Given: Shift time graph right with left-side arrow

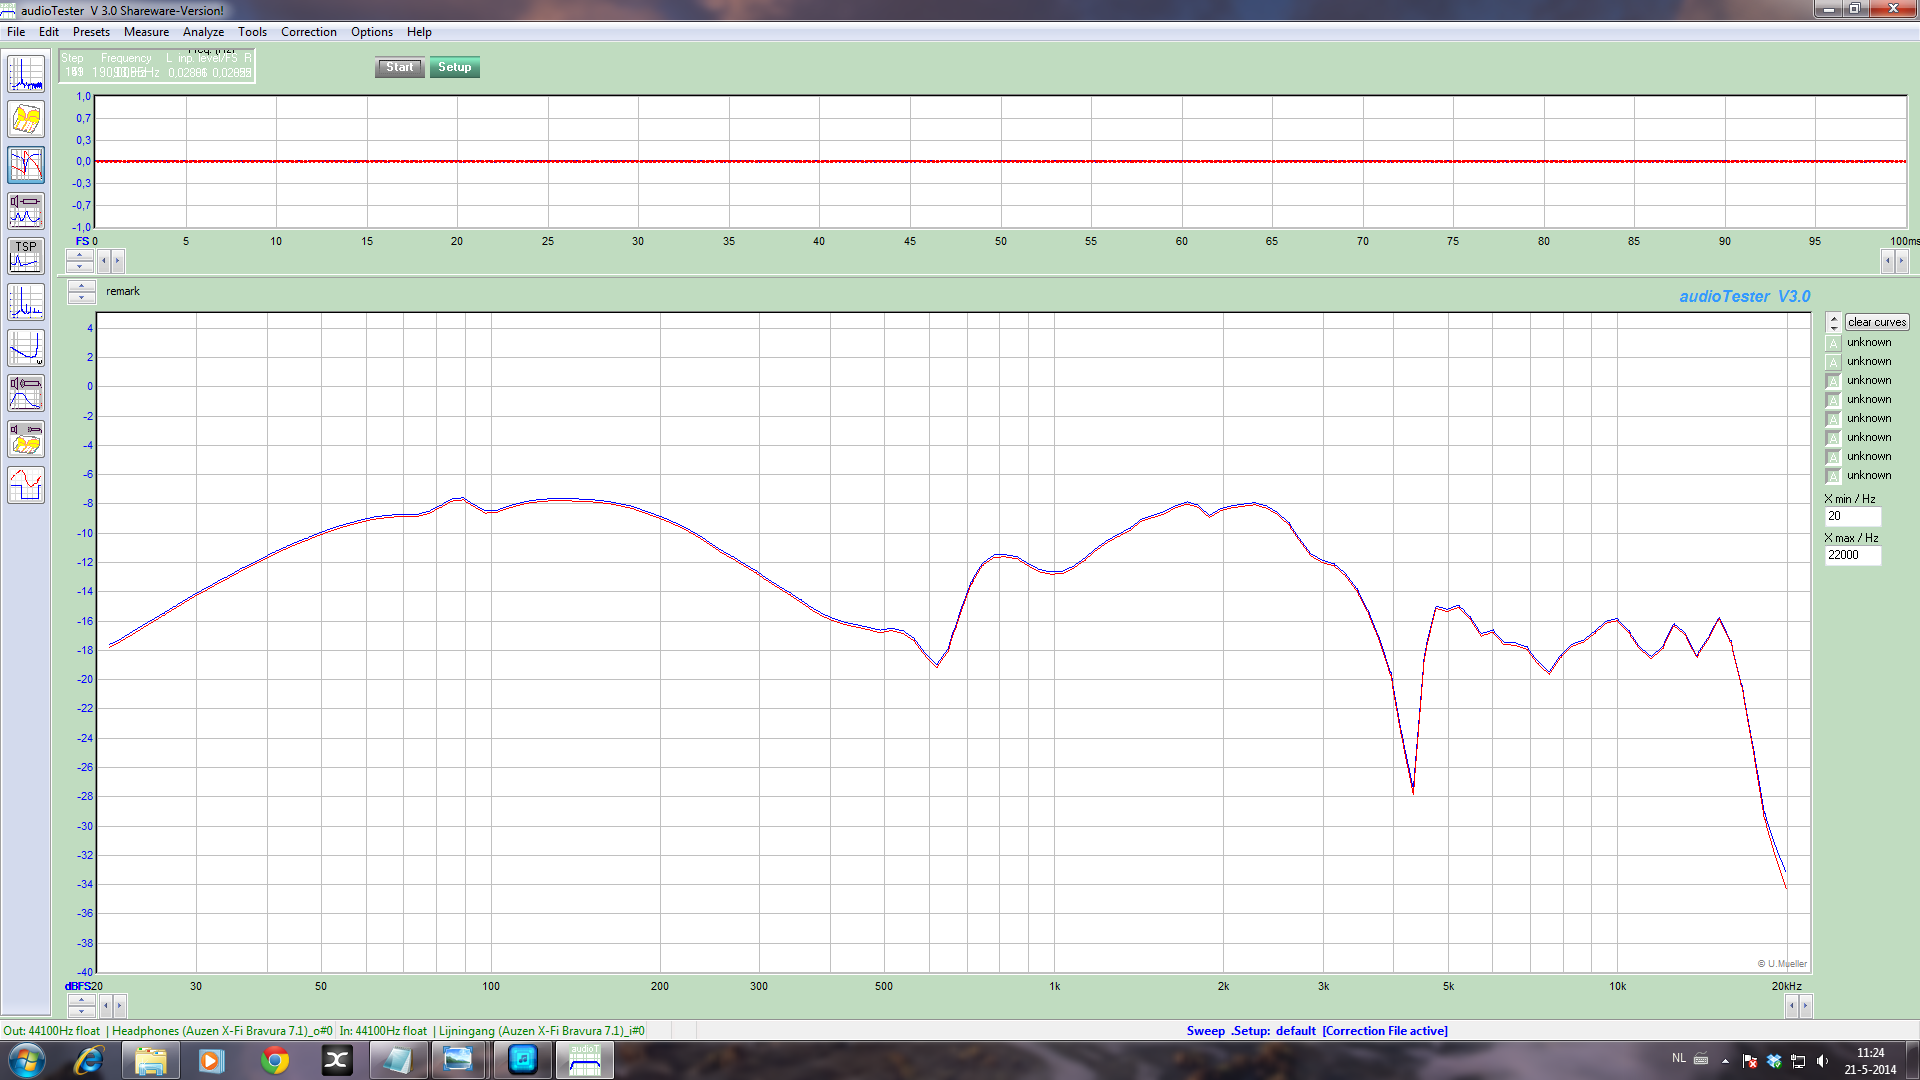Looking at the screenshot, I should click(117, 261).
